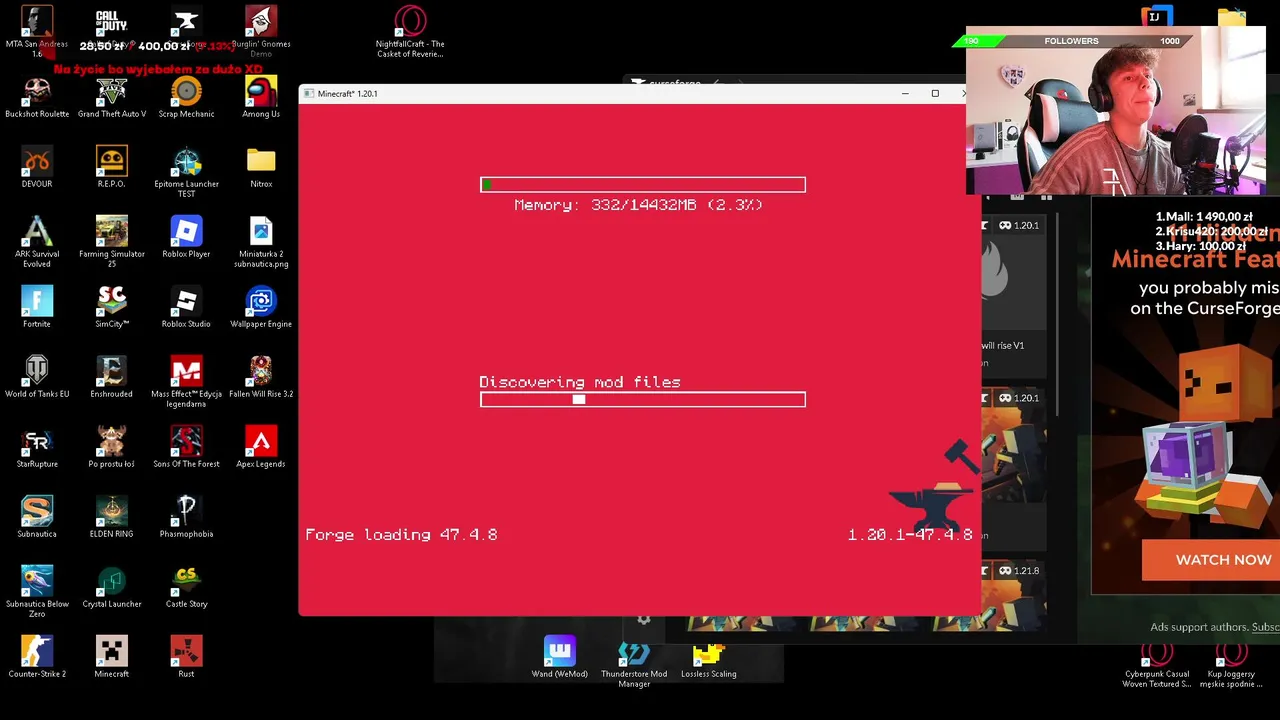The height and width of the screenshot is (720, 1280).
Task: Launch Sons Of The Forest shortcut
Action: [186, 447]
